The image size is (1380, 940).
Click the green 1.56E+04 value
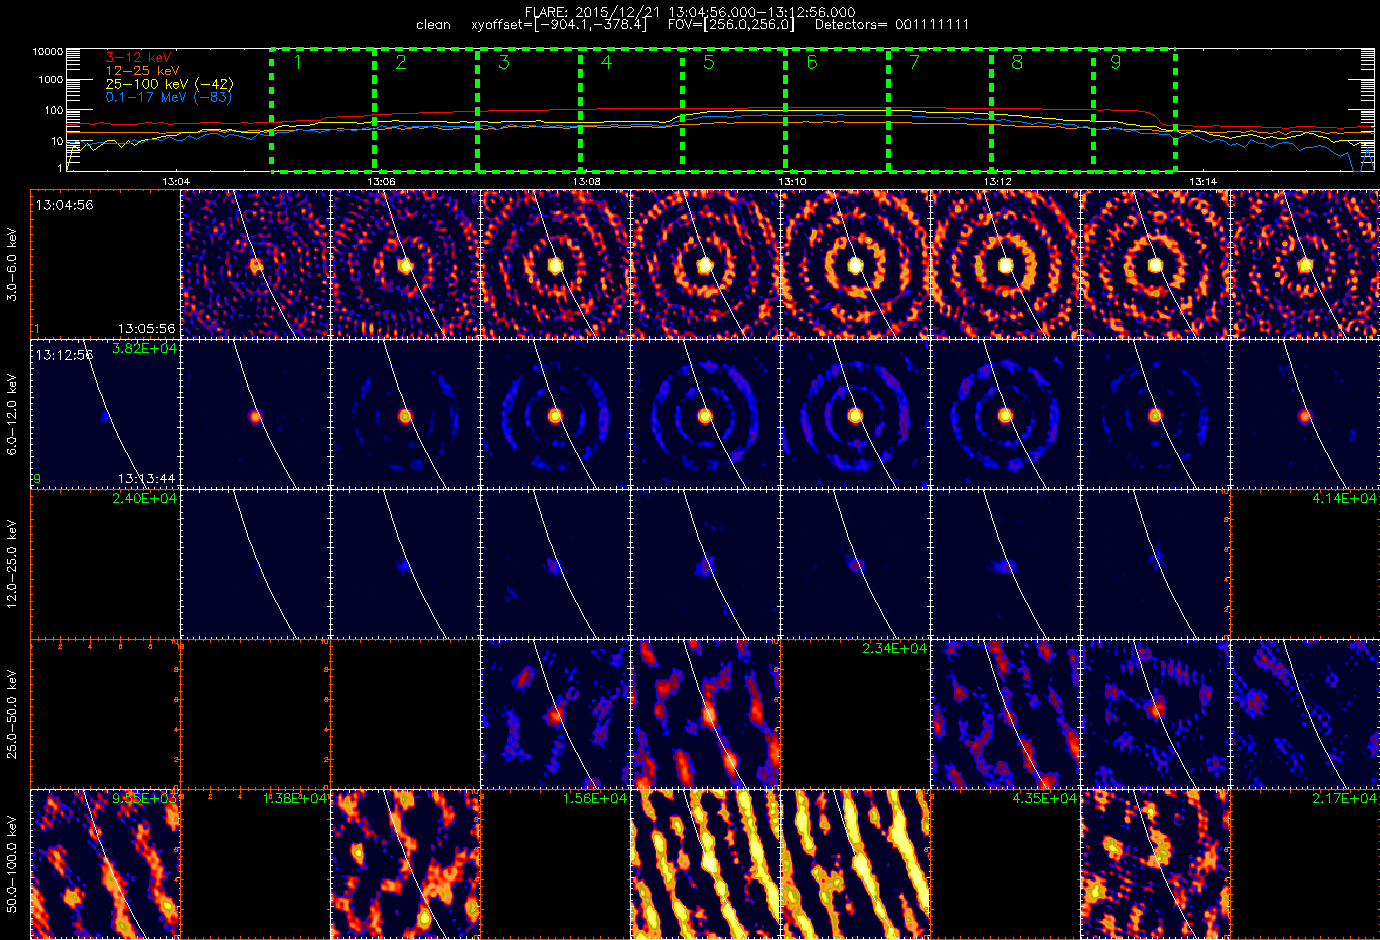point(595,798)
